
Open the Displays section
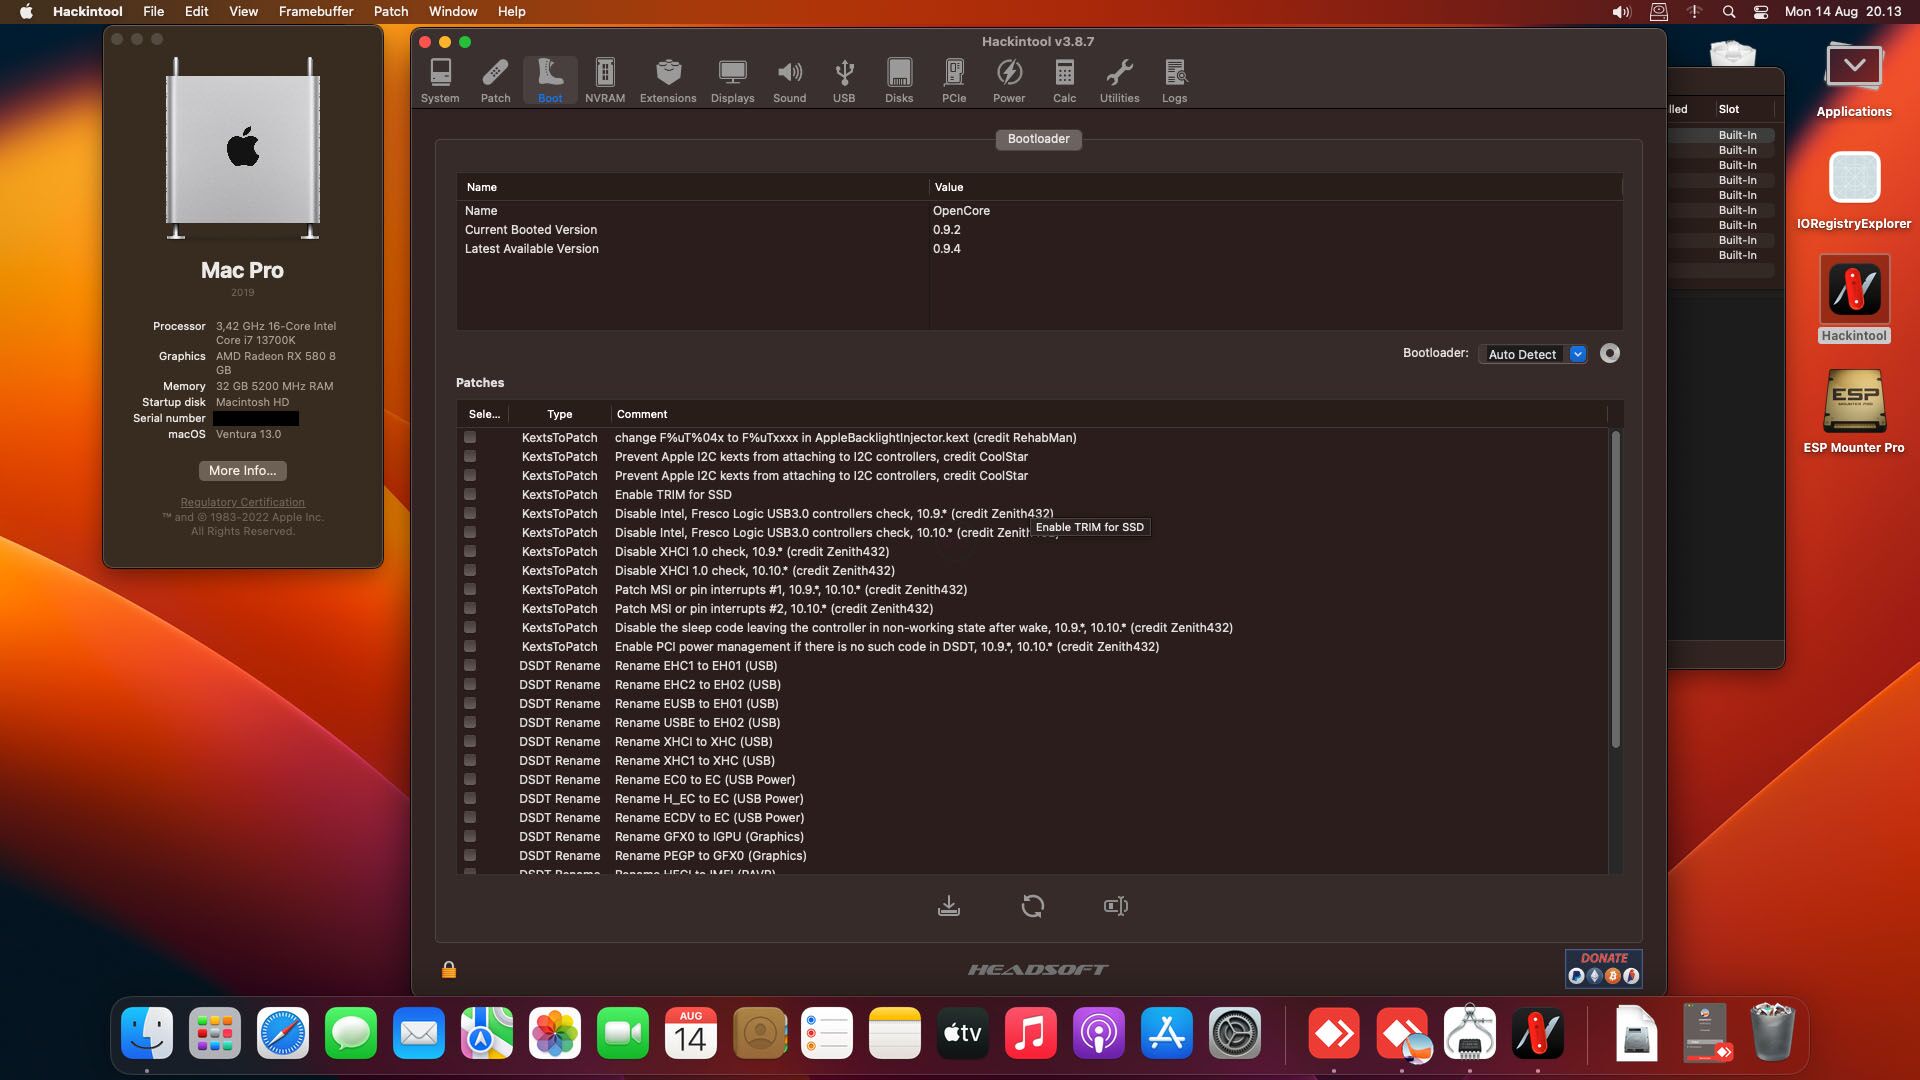732,79
